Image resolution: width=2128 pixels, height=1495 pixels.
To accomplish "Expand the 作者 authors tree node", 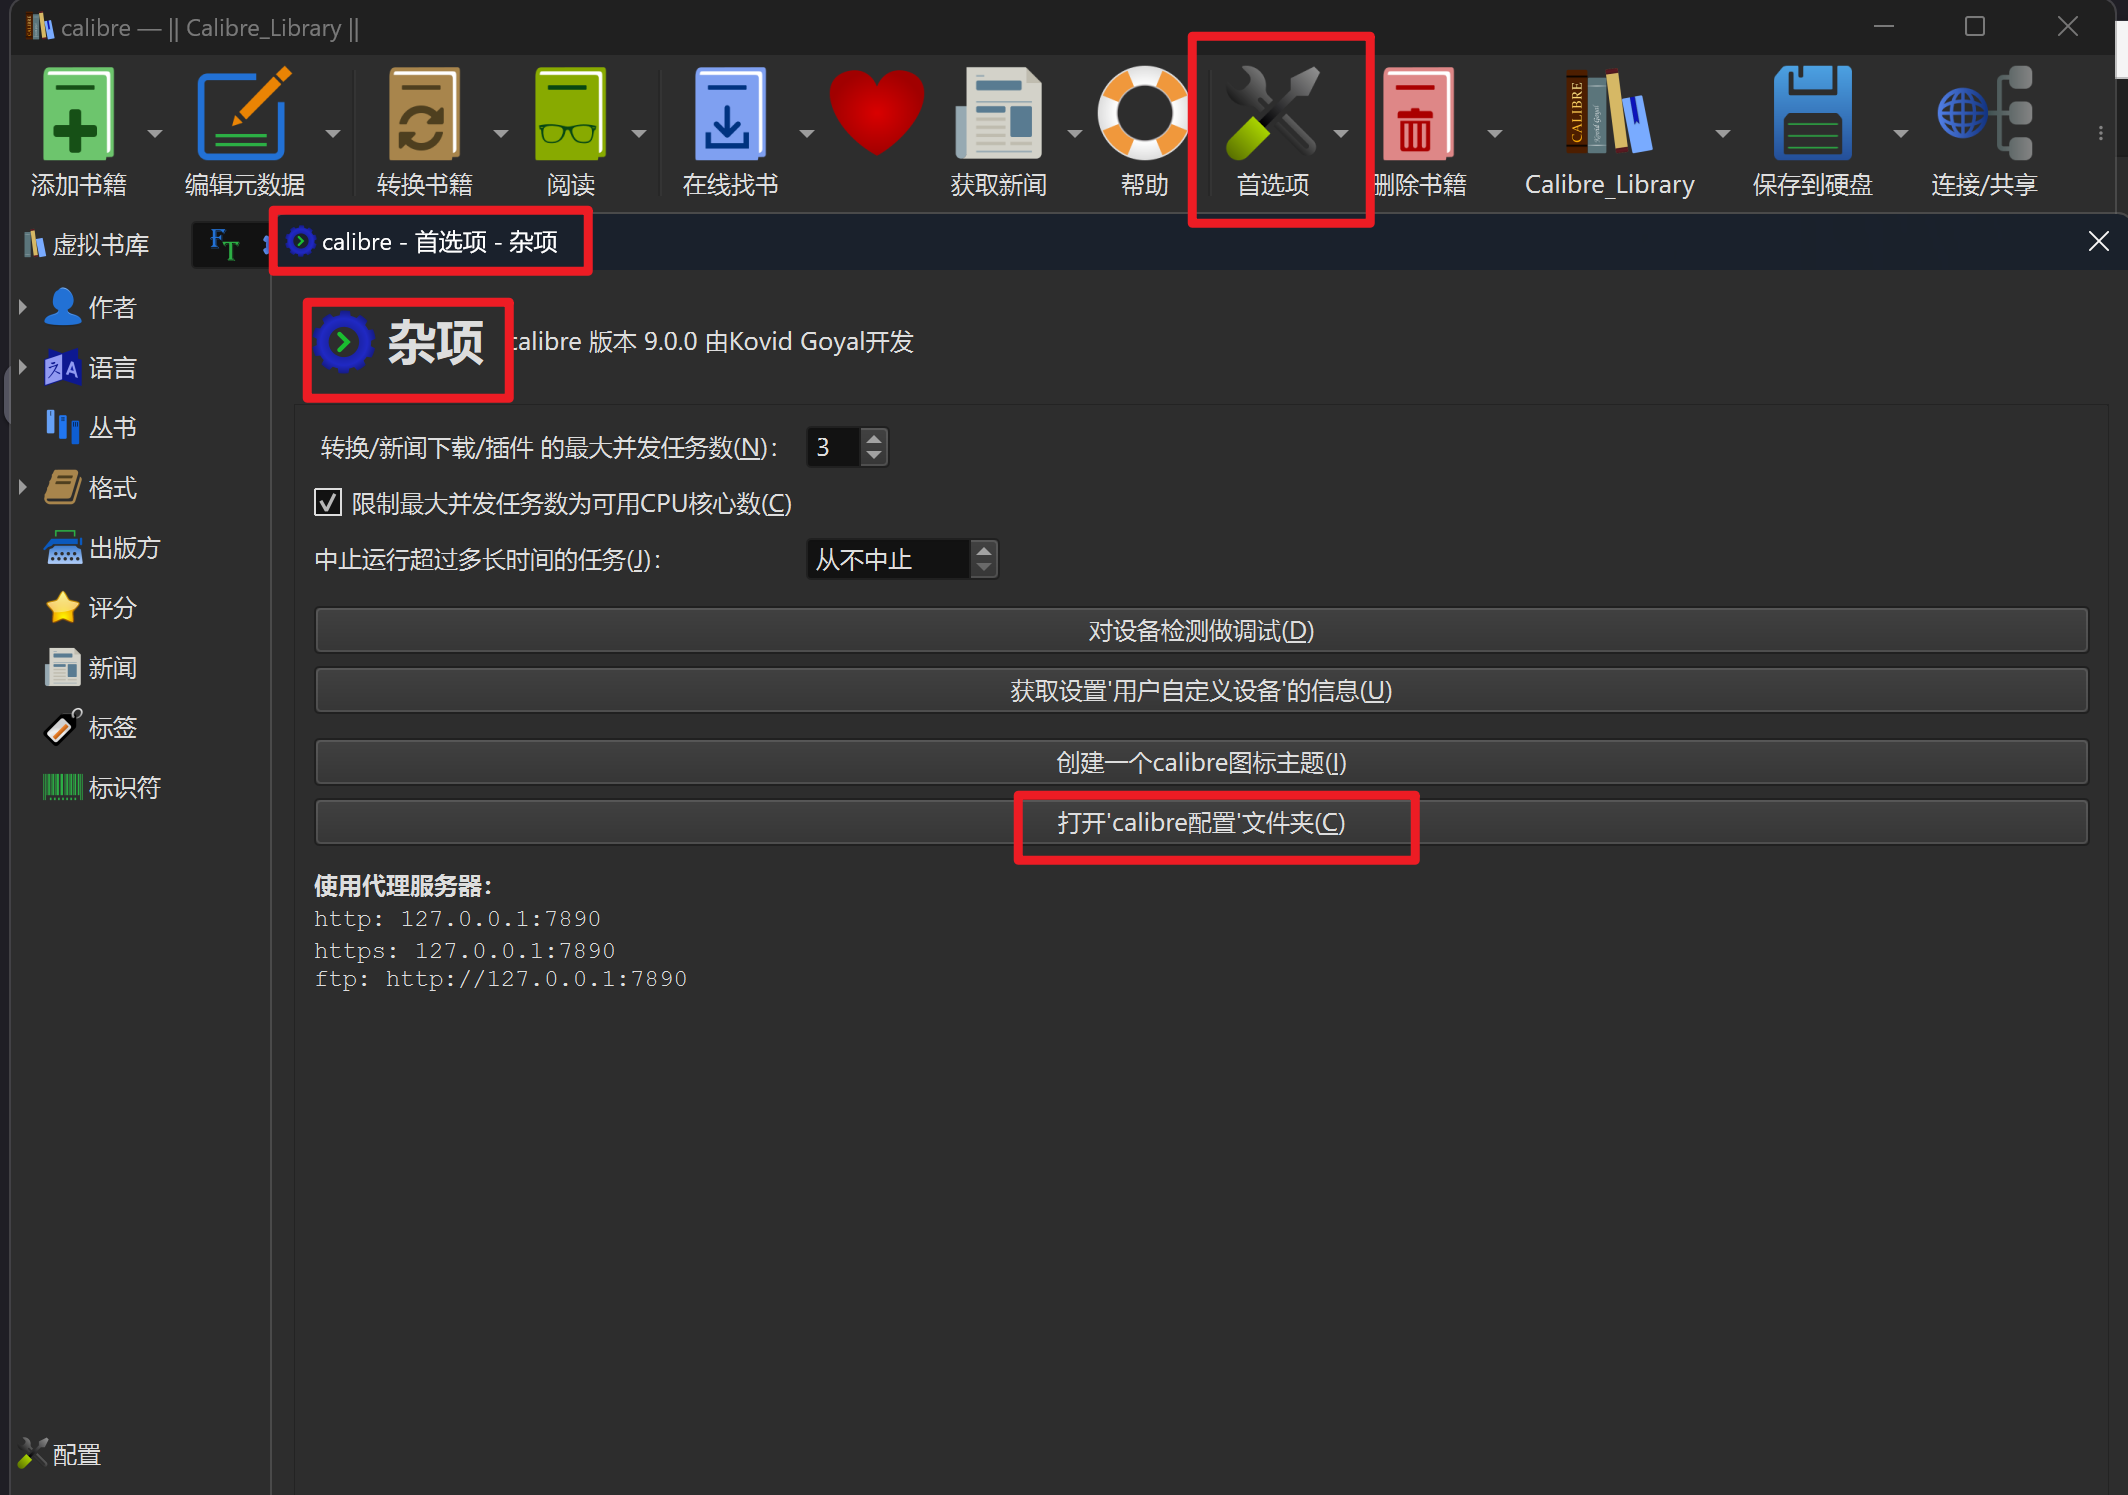I will tap(22, 307).
